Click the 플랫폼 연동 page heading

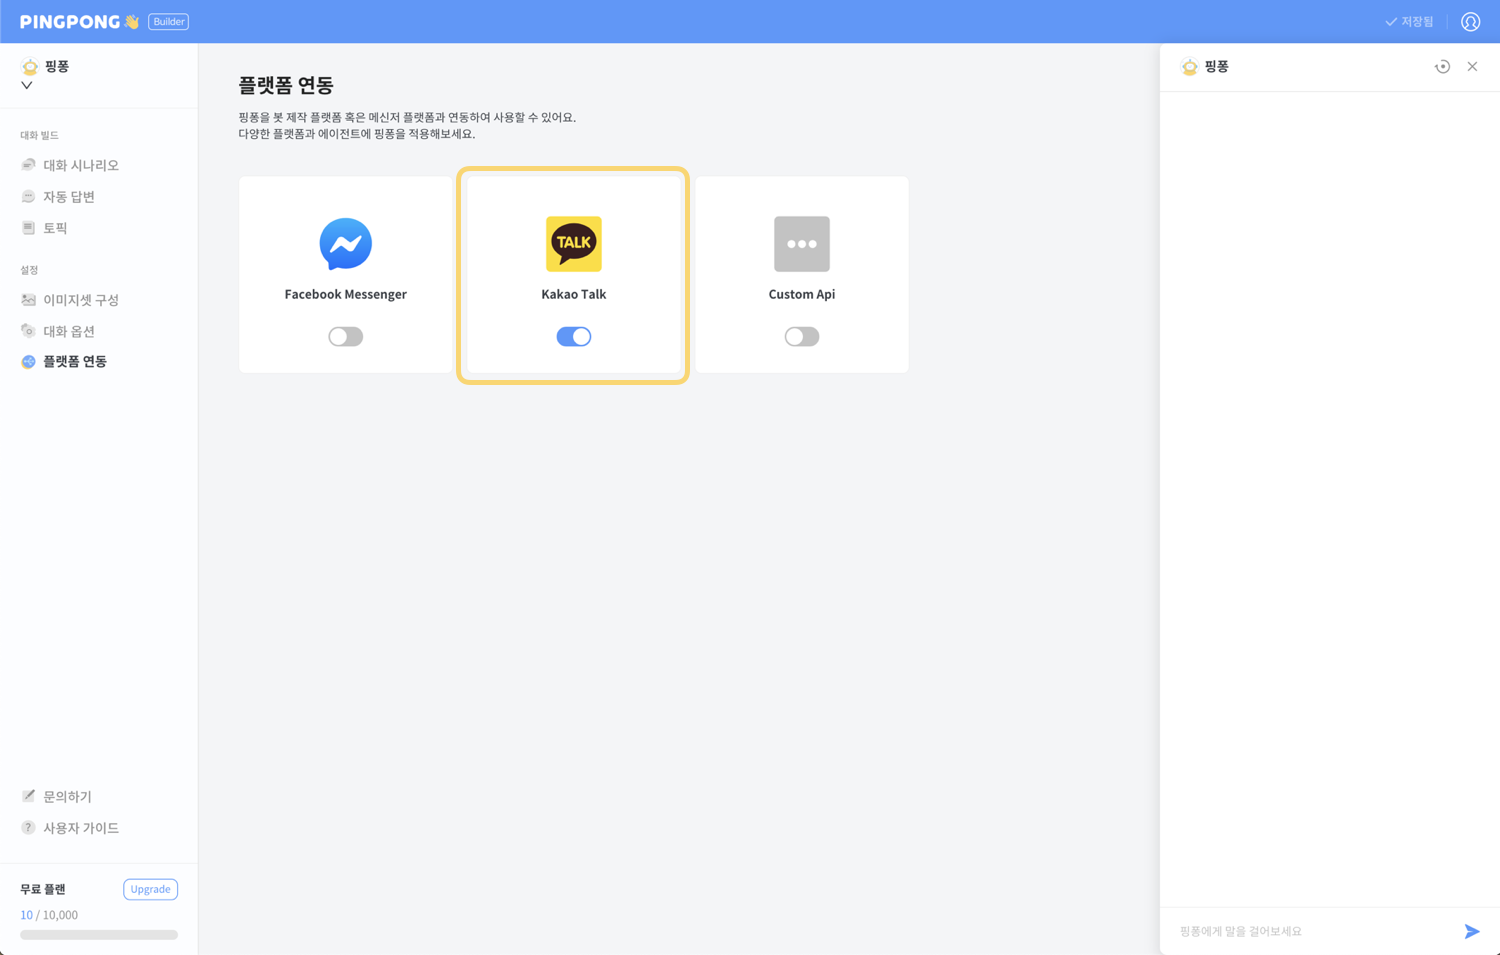pyautogui.click(x=286, y=86)
